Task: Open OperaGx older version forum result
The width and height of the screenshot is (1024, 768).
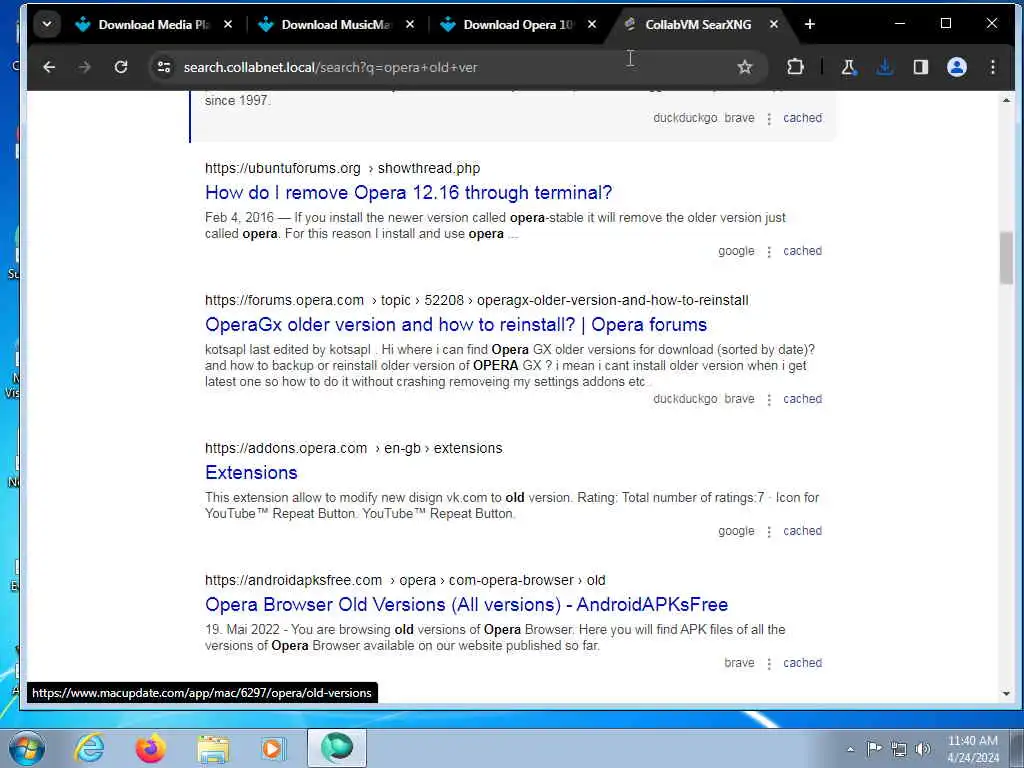Action: [x=456, y=325]
